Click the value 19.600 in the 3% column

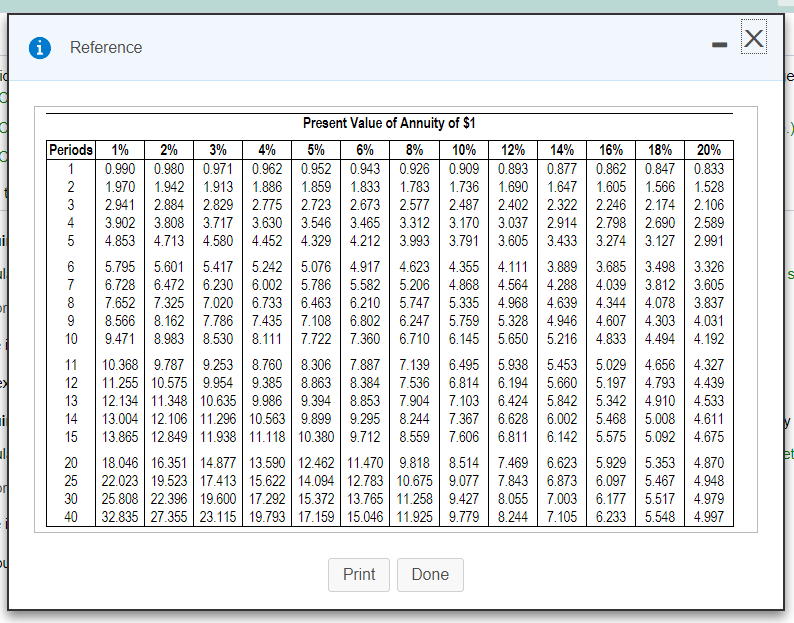click(x=218, y=499)
